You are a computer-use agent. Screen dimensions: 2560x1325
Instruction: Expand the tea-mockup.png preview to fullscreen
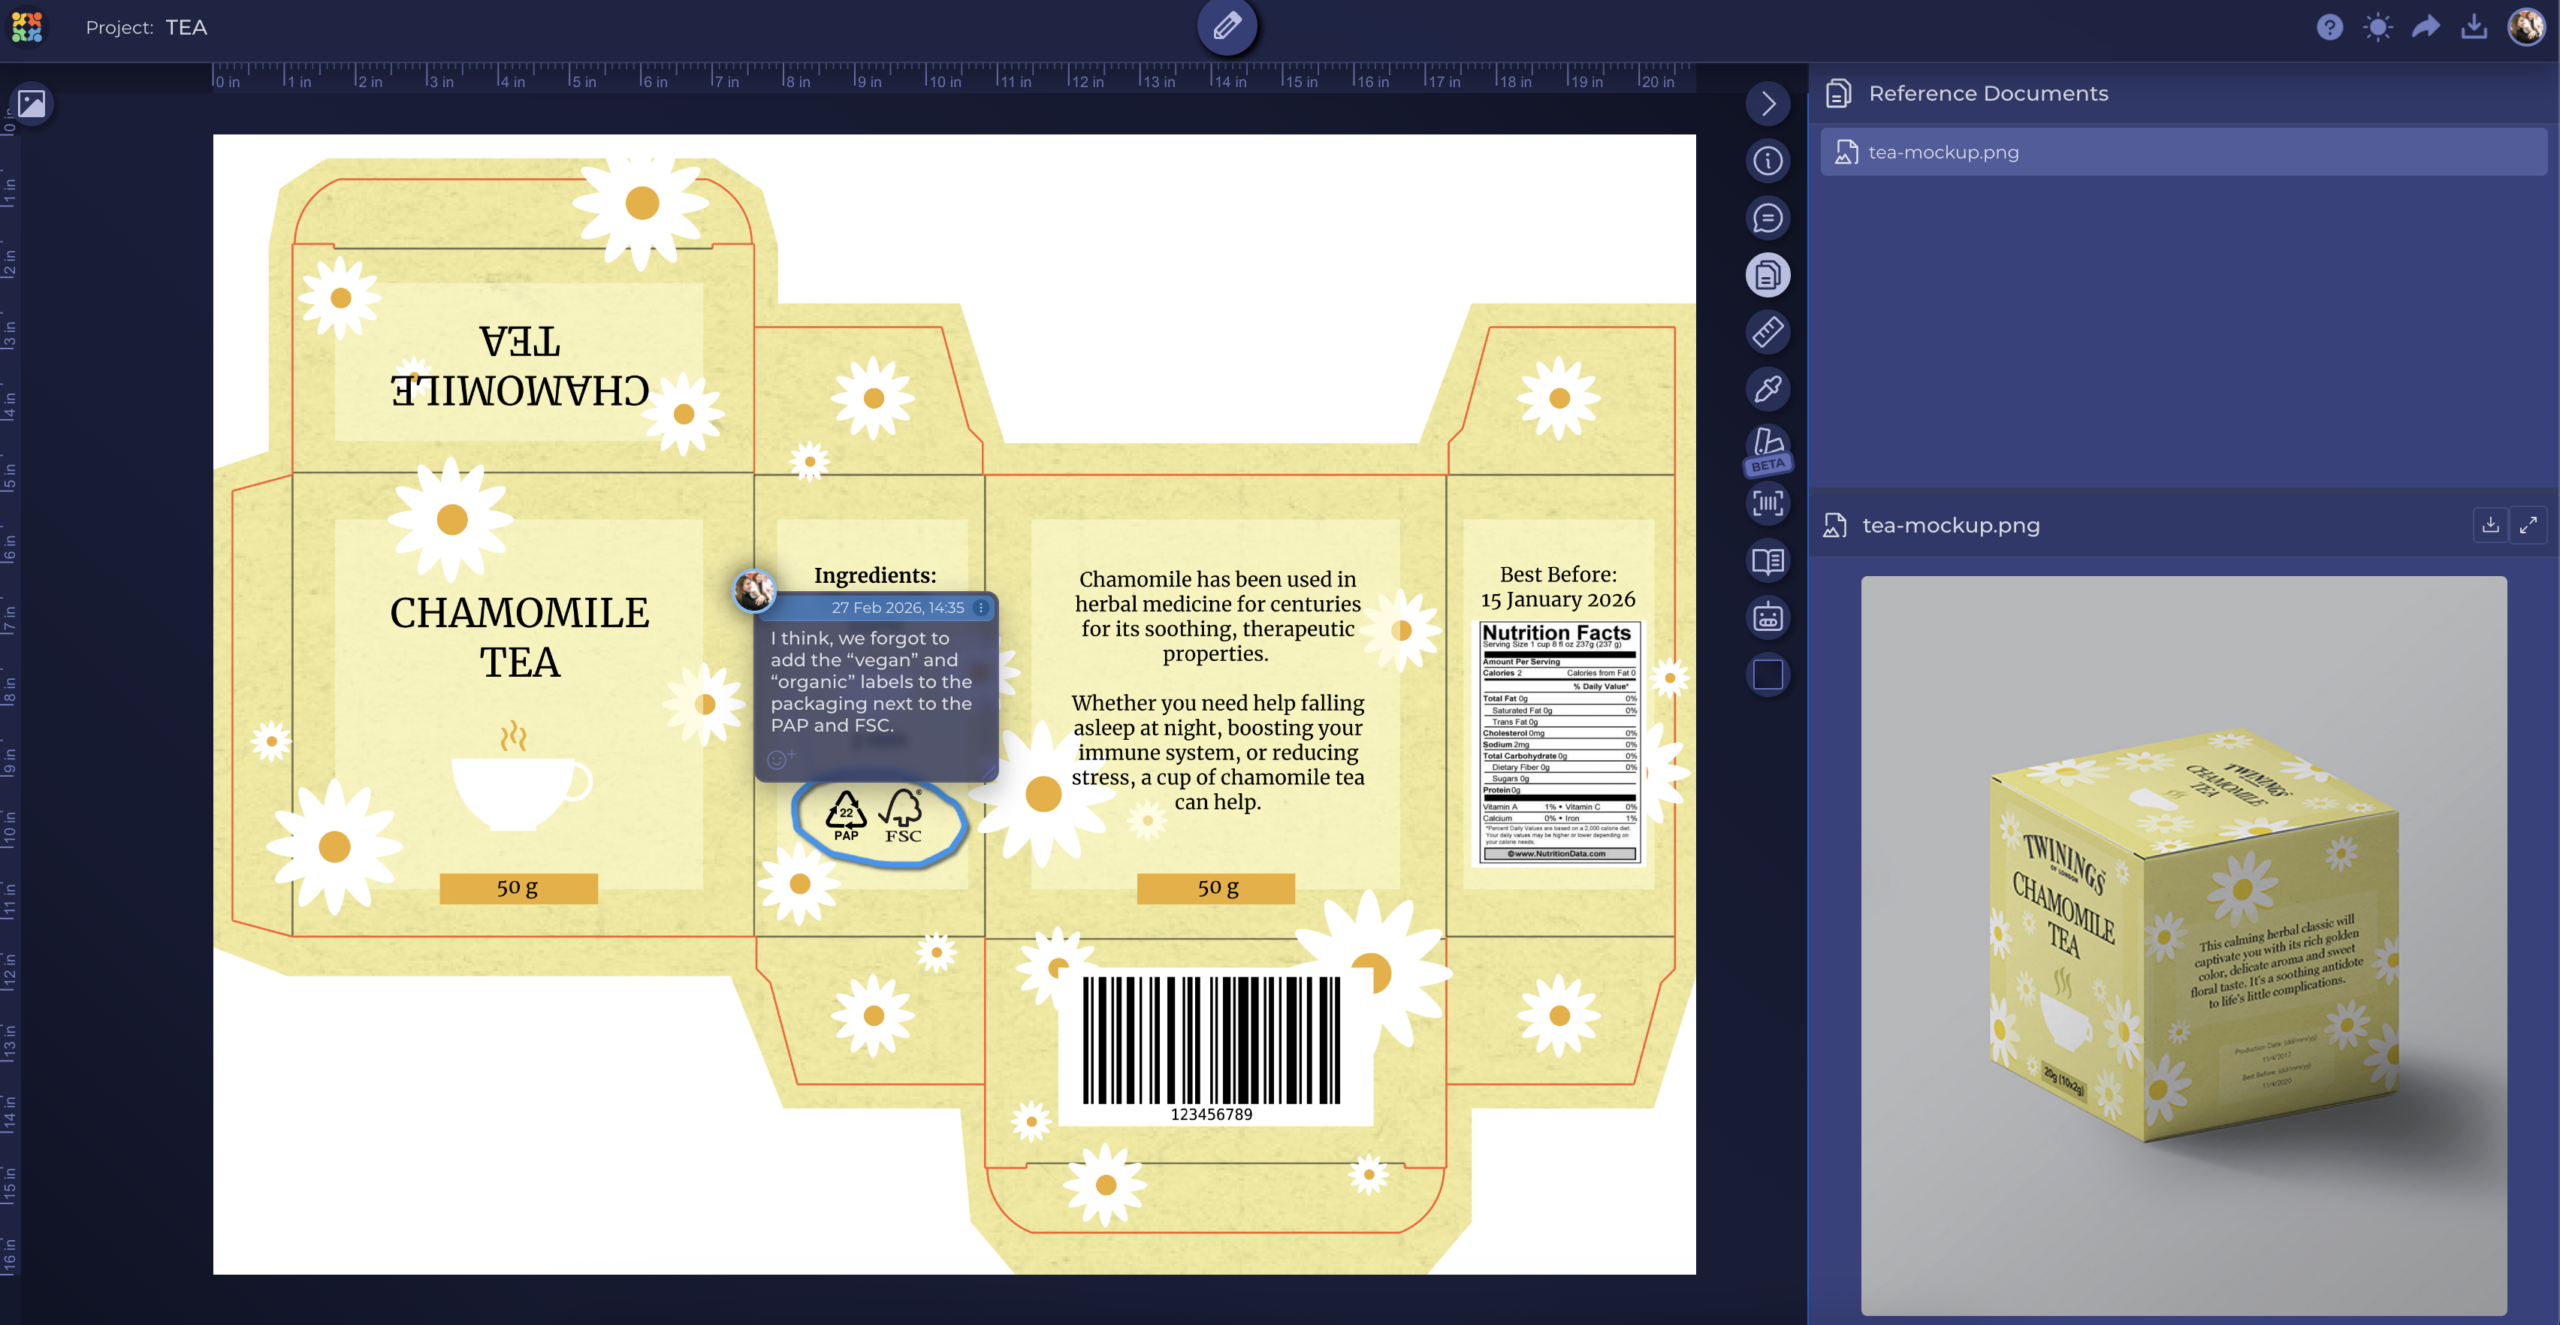click(x=2528, y=525)
